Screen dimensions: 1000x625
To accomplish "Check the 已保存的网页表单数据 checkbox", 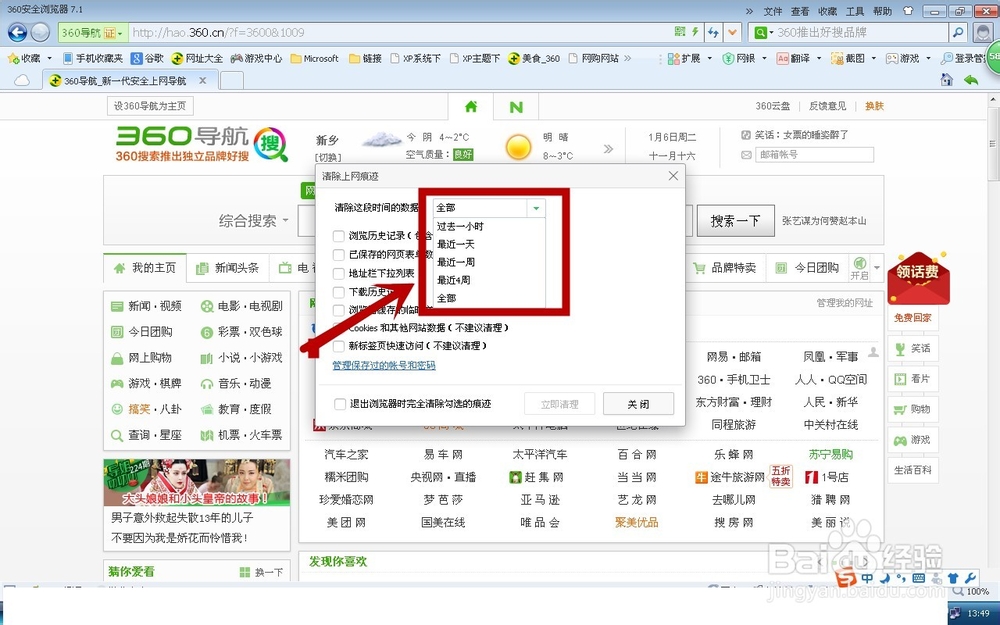I will [x=339, y=254].
